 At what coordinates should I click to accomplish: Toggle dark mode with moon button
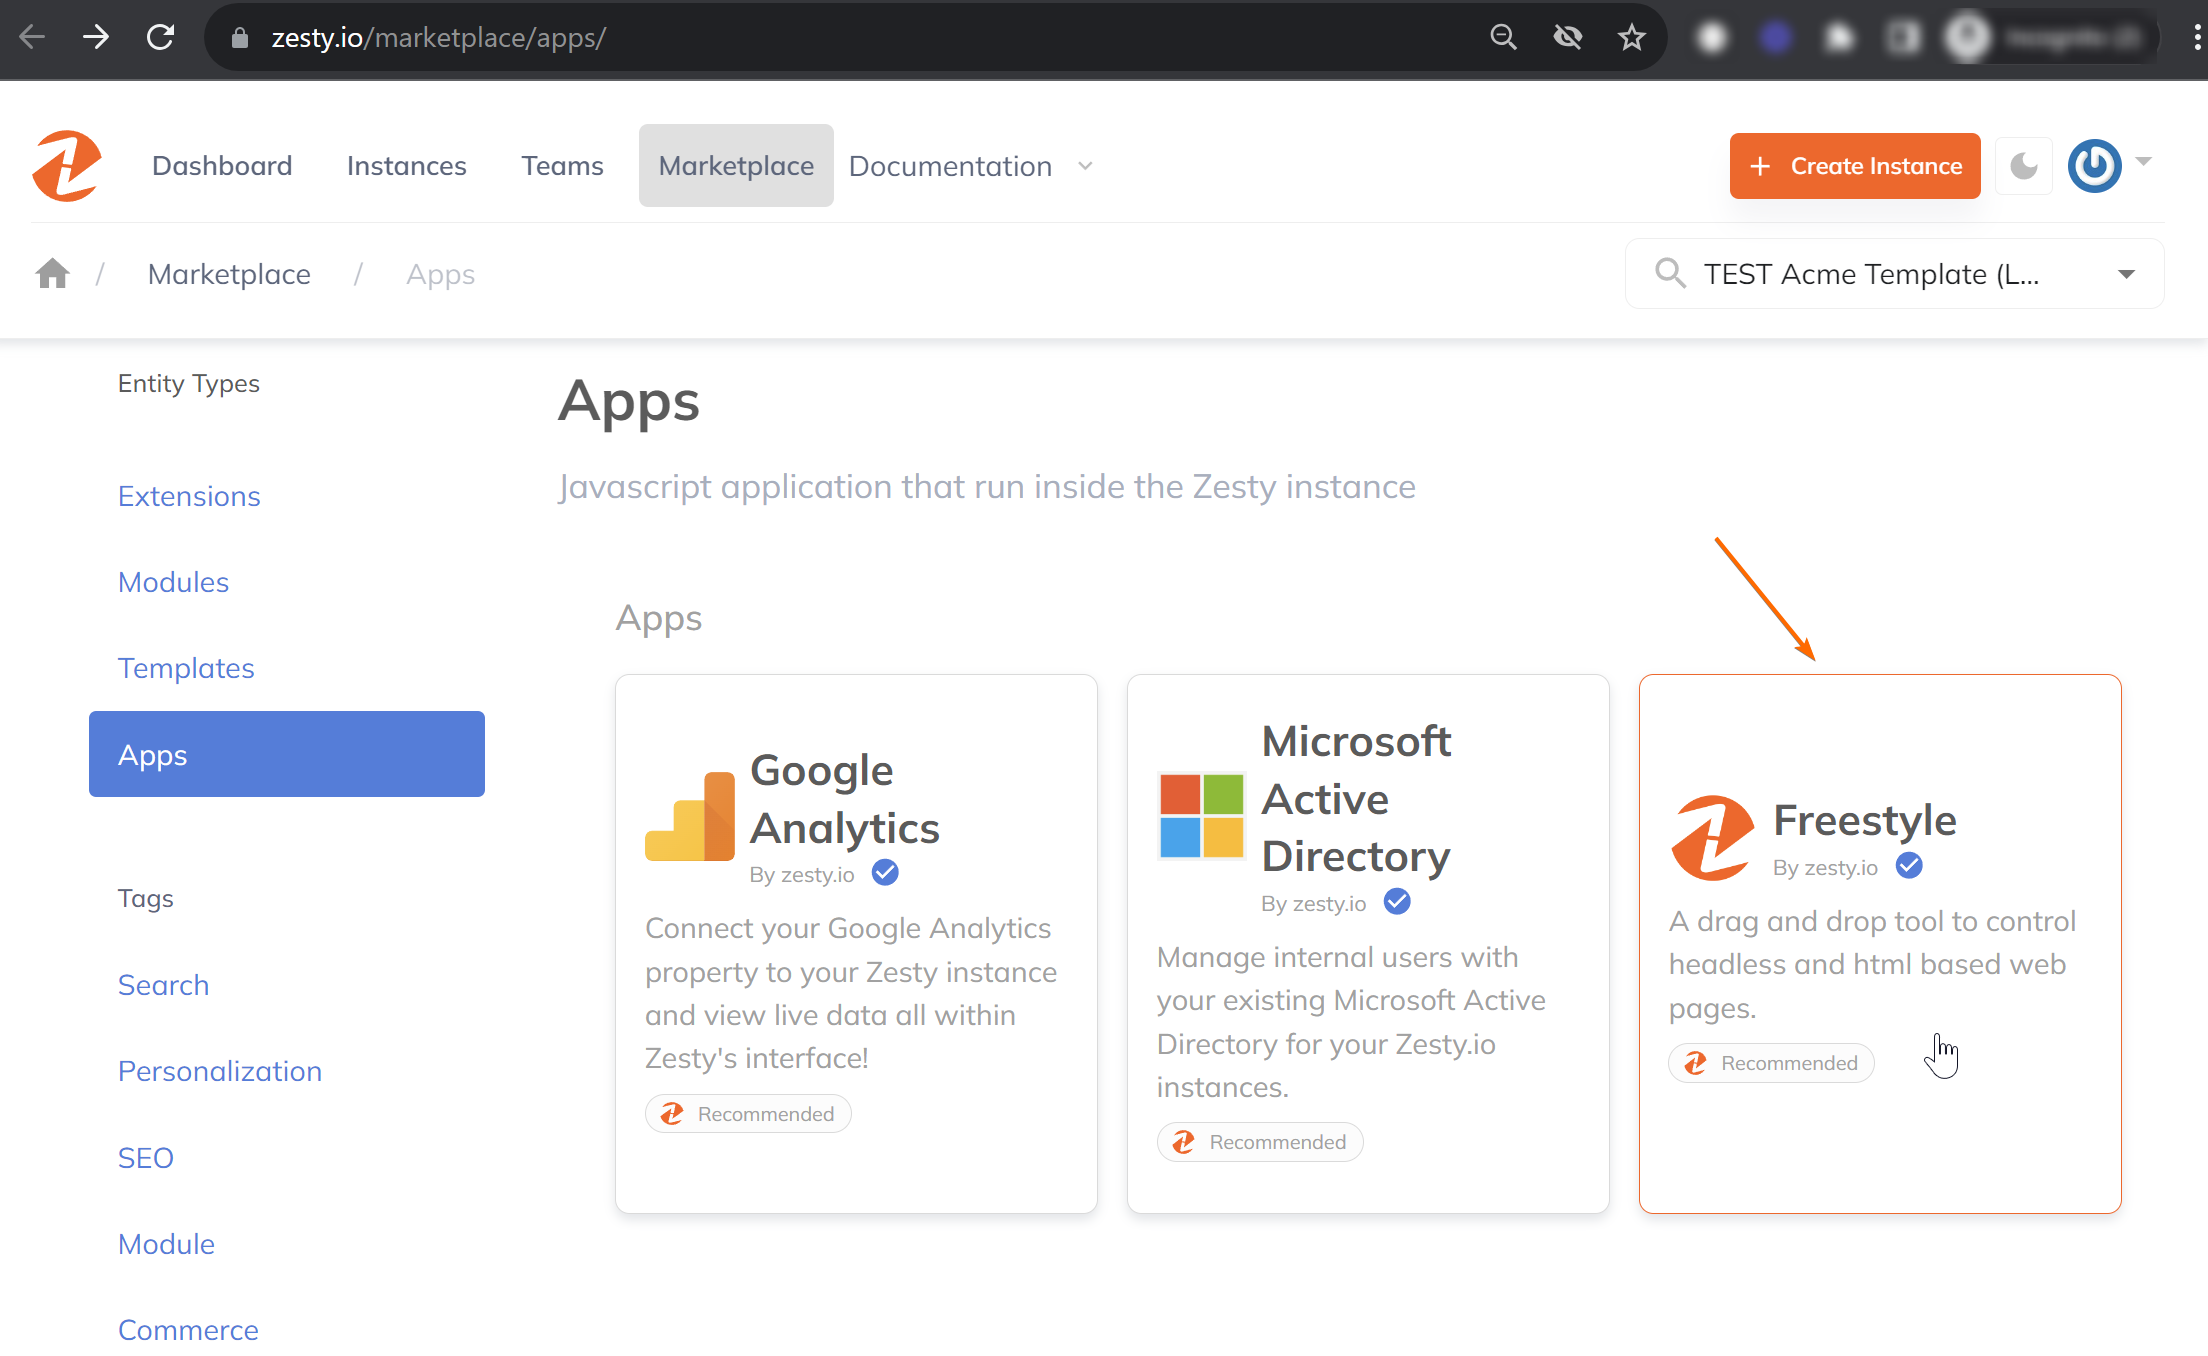[x=2024, y=166]
